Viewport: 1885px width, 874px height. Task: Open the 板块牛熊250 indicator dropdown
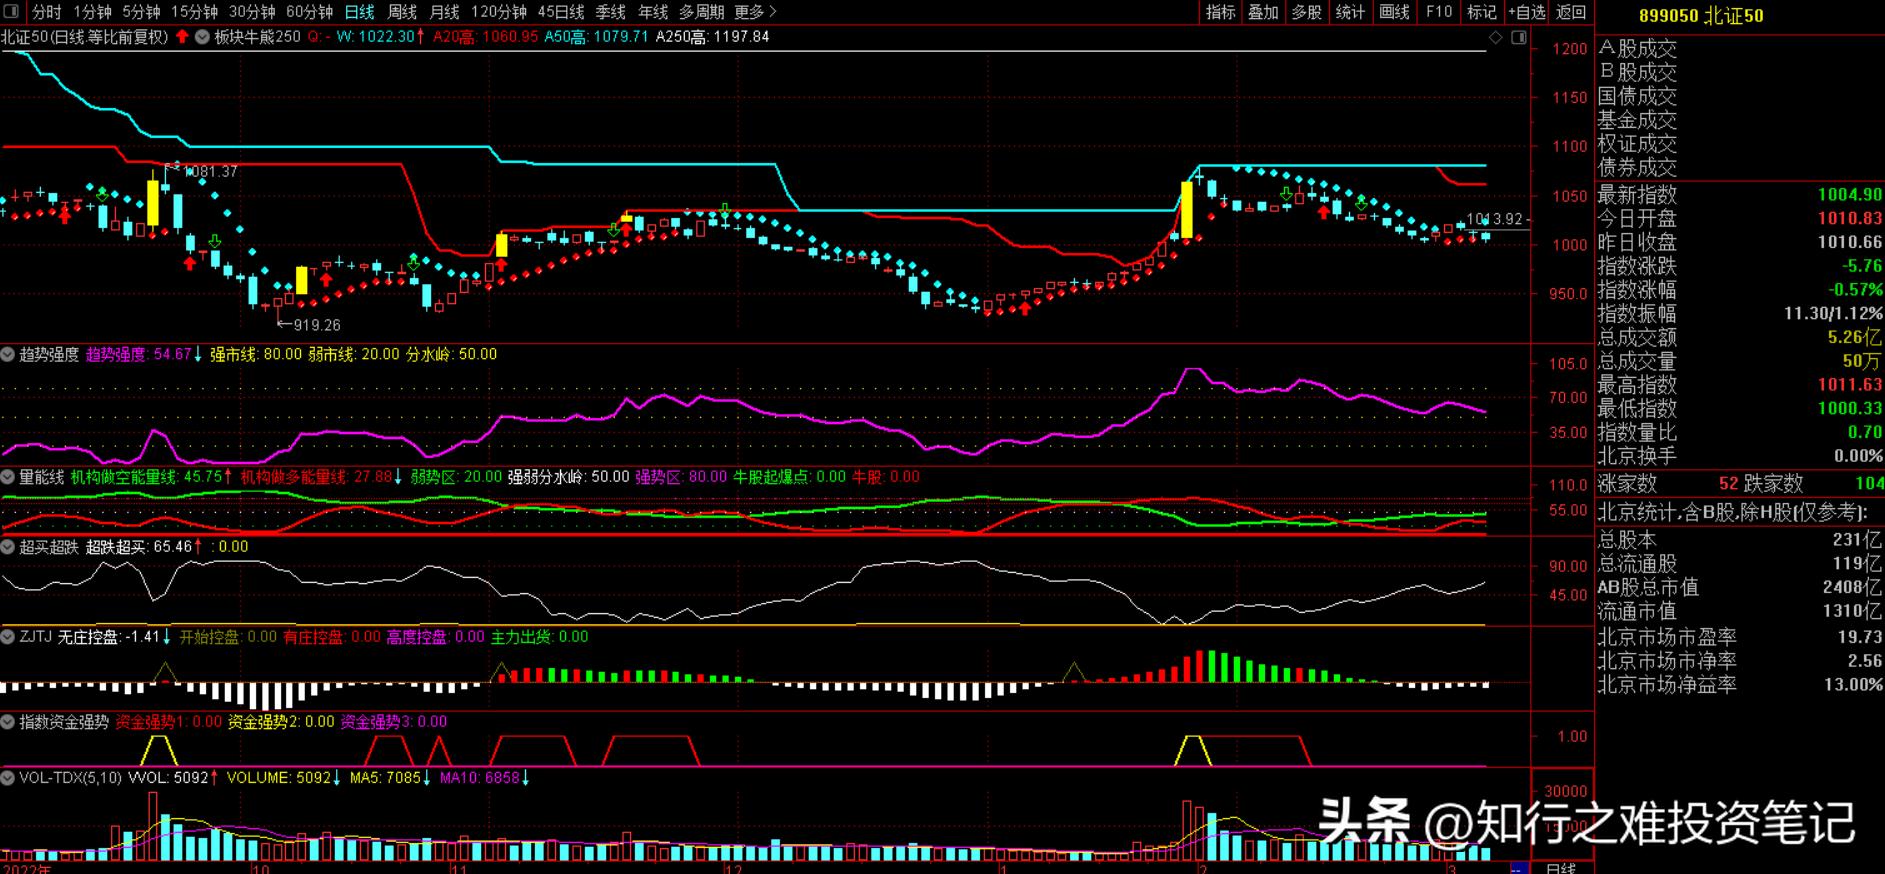pos(202,37)
